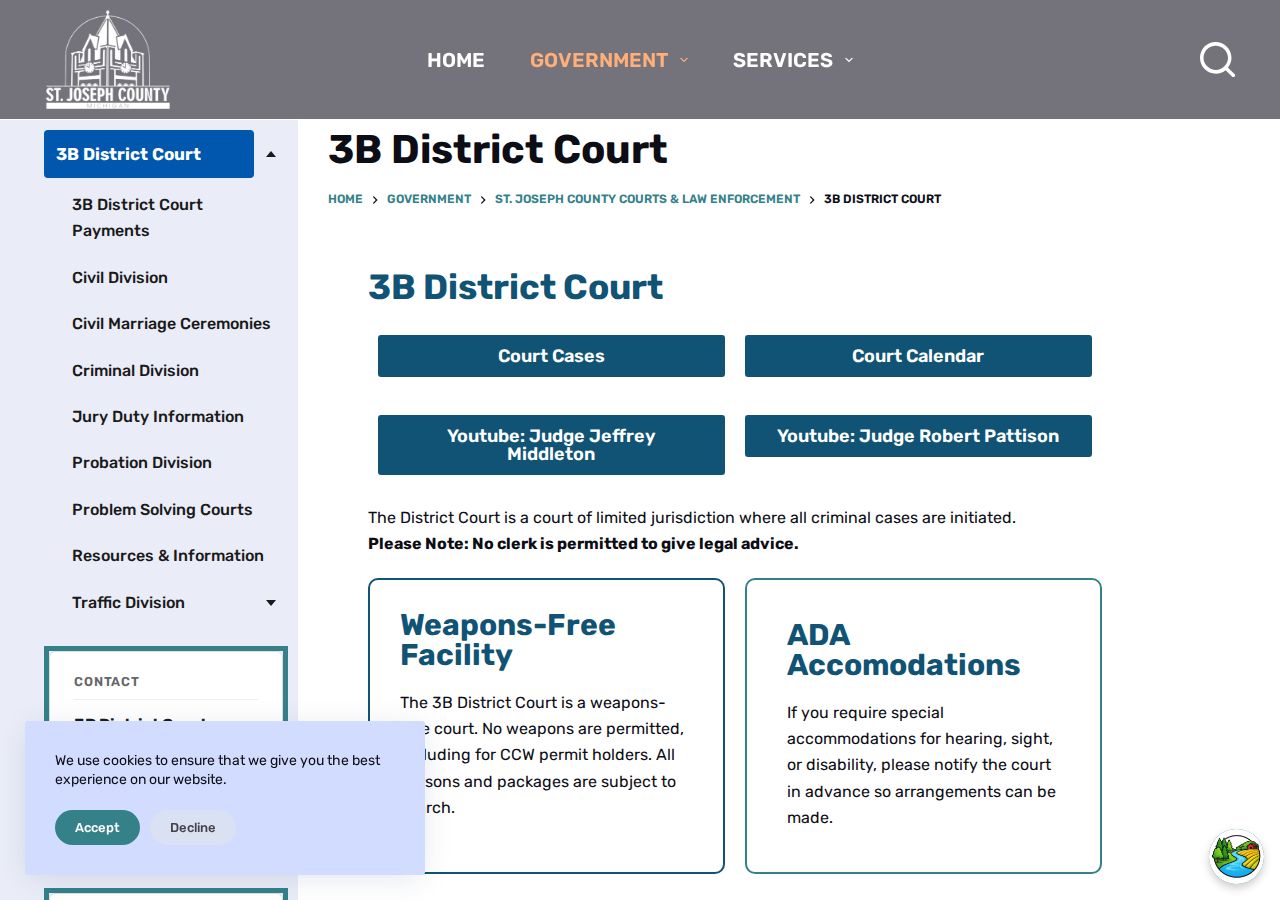Viewport: 1280px width, 900px height.
Task: Open Problem Solving Courts
Action: point(162,509)
